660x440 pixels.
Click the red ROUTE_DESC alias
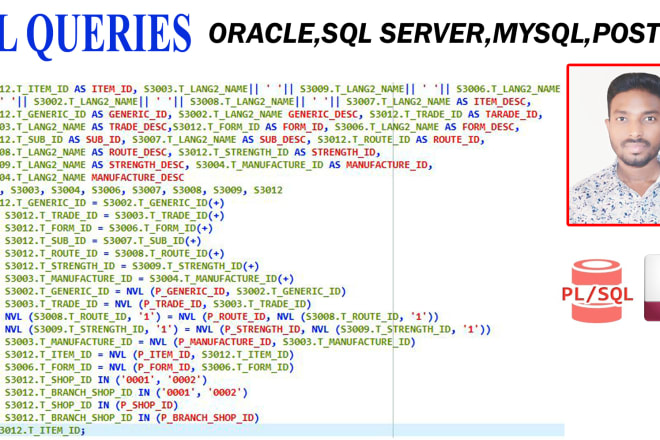(x=138, y=152)
